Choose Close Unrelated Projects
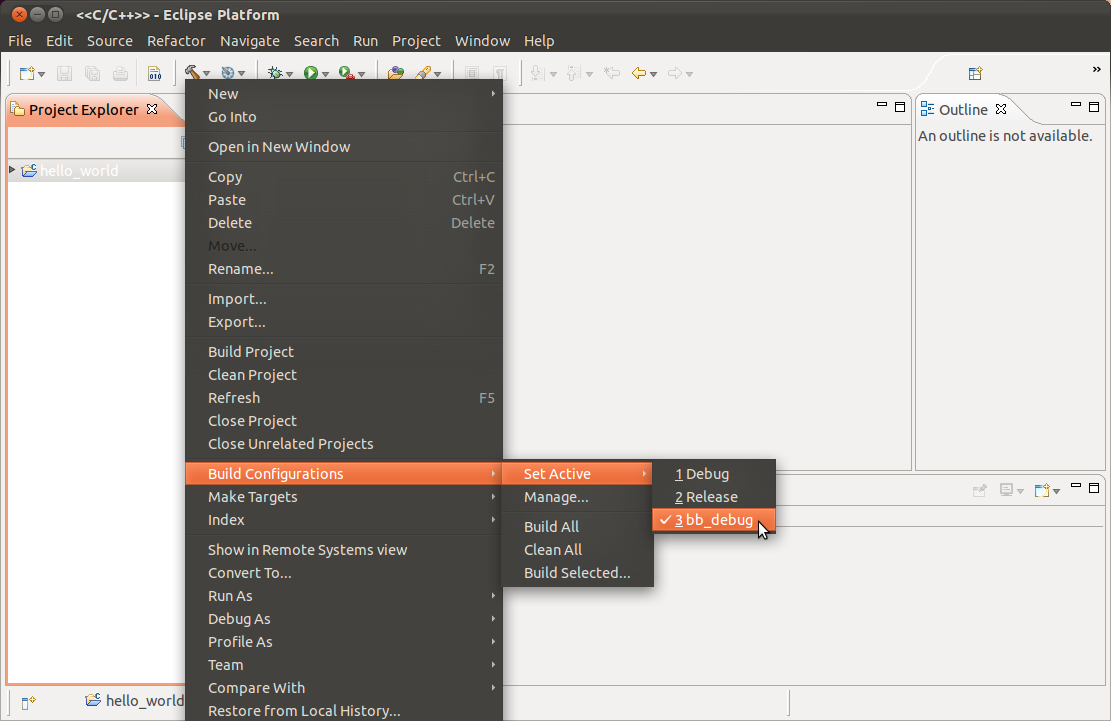1111x721 pixels. (x=344, y=443)
